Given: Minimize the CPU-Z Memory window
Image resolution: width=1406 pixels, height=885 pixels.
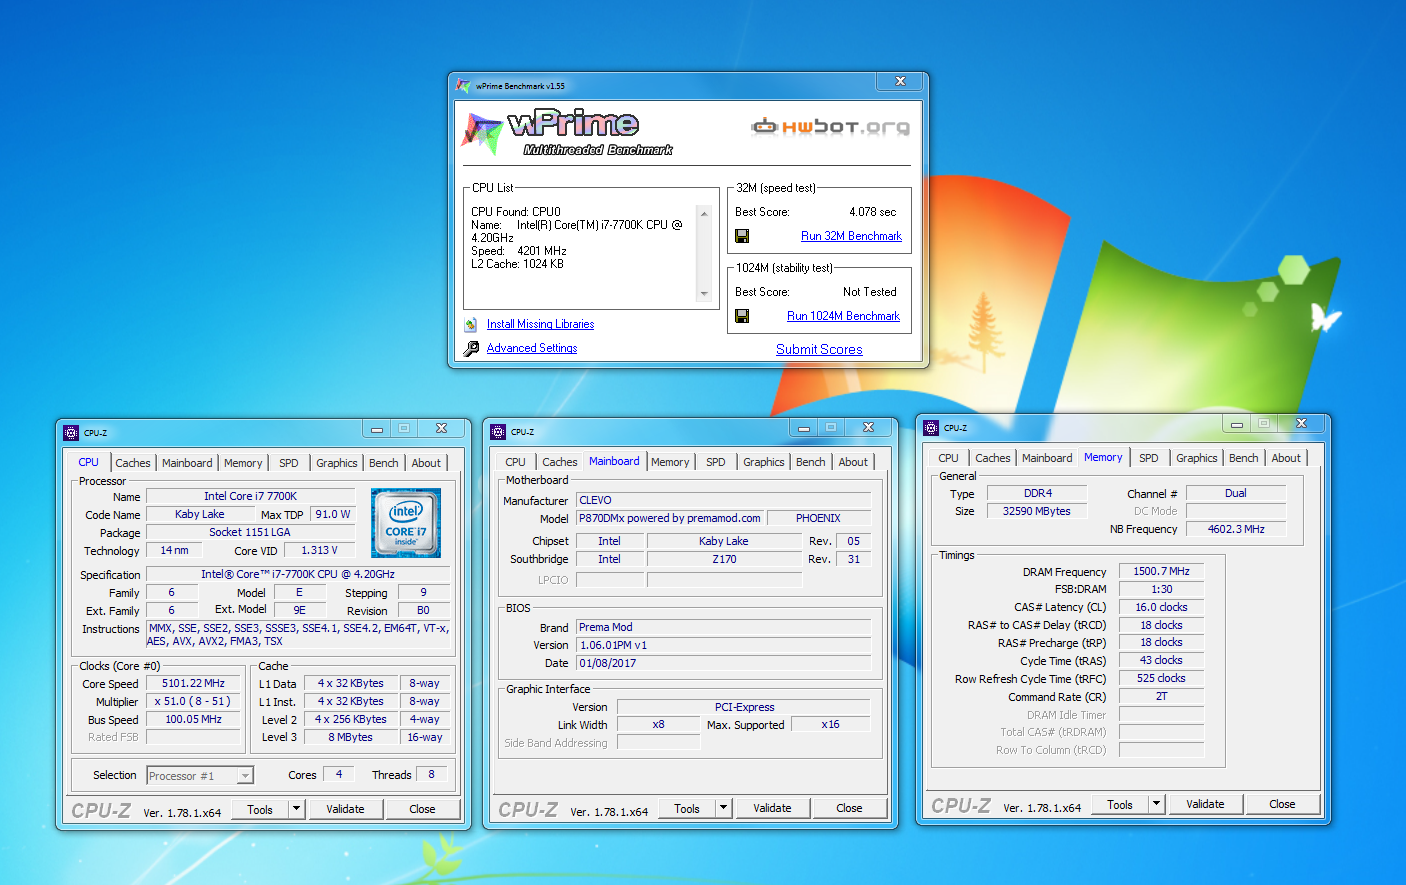Looking at the screenshot, I should [x=1237, y=424].
